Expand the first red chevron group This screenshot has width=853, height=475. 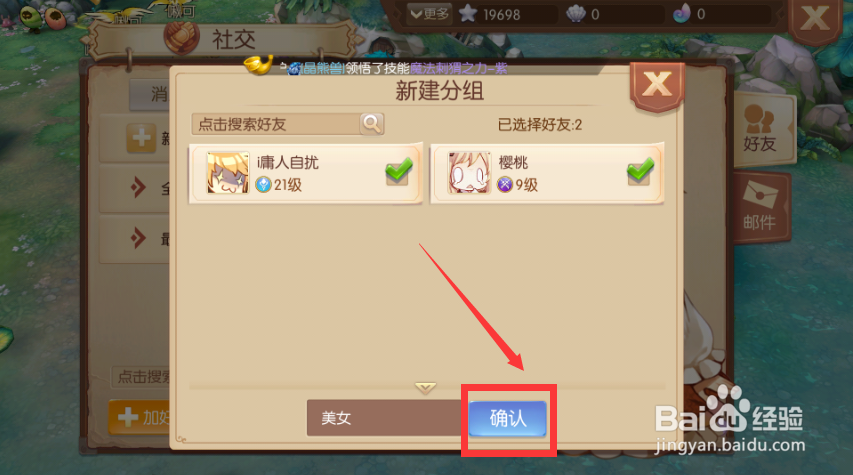click(x=138, y=188)
